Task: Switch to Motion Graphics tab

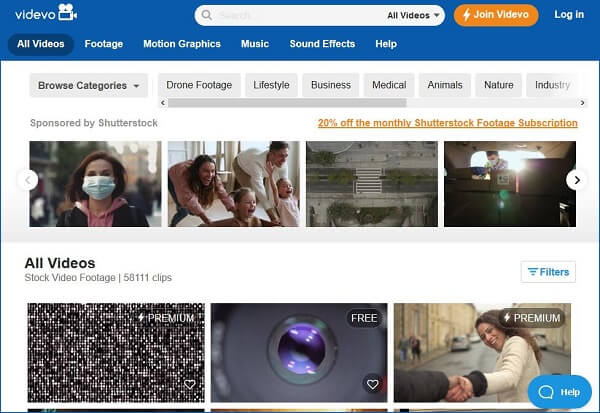Action: point(182,44)
